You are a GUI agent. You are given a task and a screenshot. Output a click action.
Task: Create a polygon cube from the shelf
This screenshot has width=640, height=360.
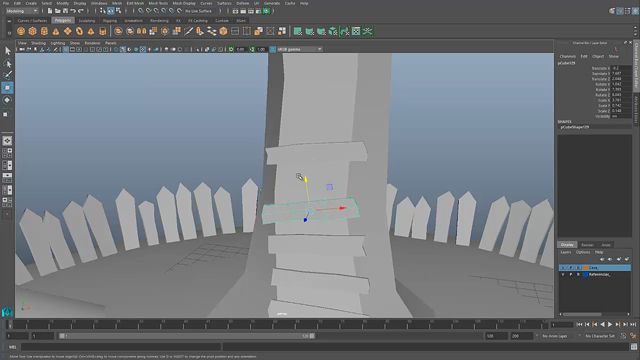click(x=33, y=31)
